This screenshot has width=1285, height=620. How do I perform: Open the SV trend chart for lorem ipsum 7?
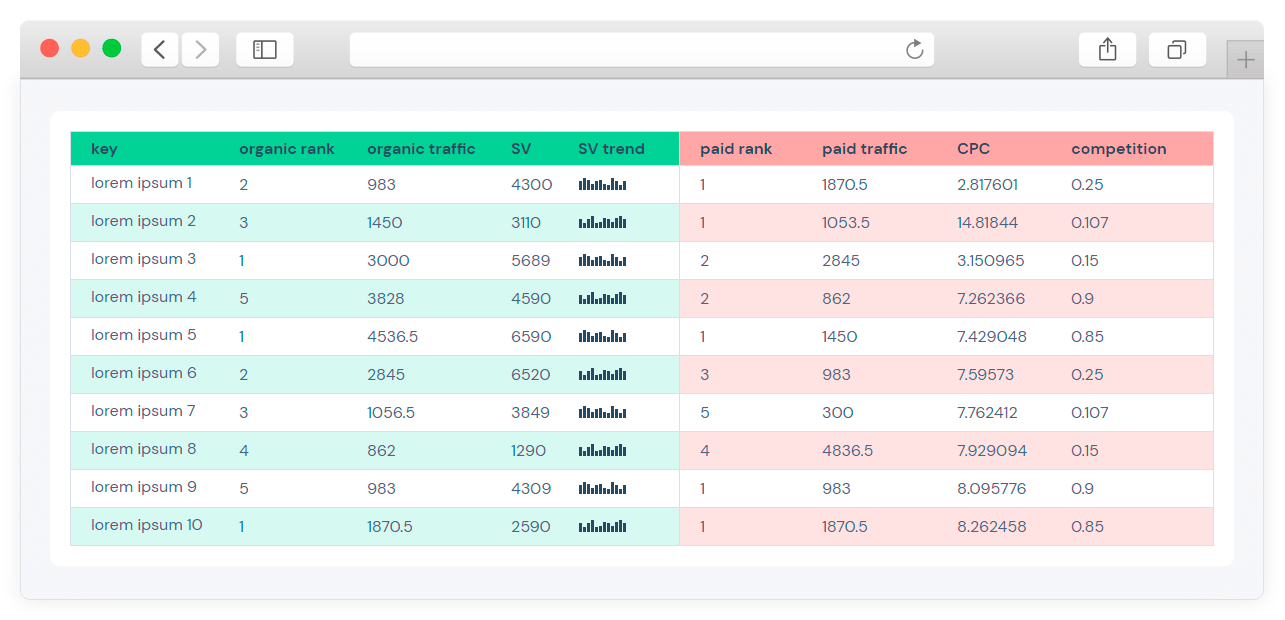coord(602,412)
